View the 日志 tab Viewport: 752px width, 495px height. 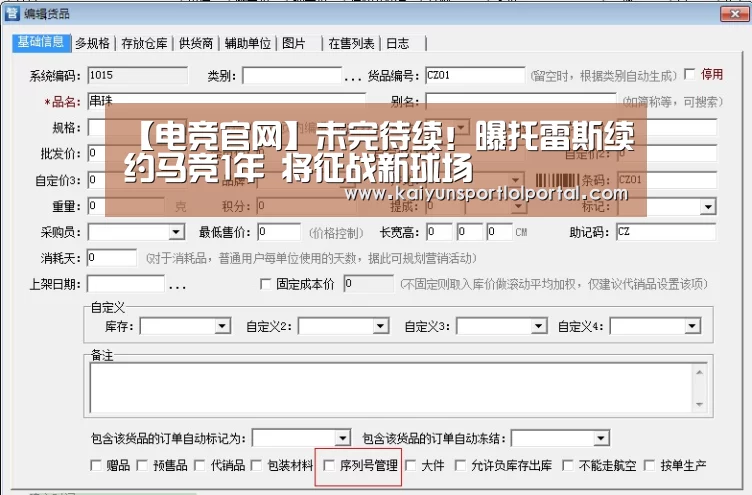coord(398,44)
